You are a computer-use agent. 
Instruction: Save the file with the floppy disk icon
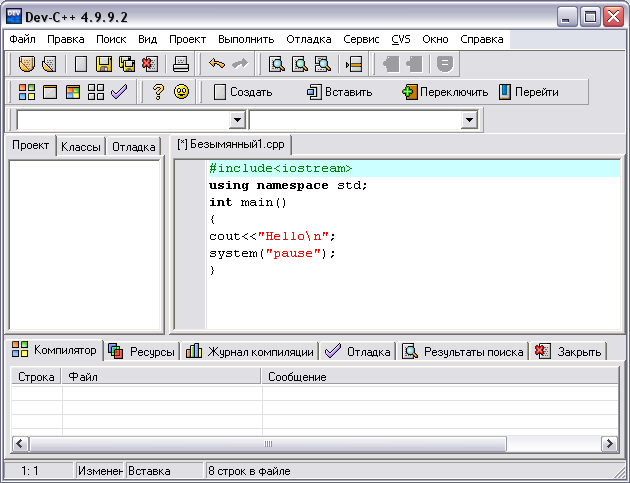click(104, 64)
